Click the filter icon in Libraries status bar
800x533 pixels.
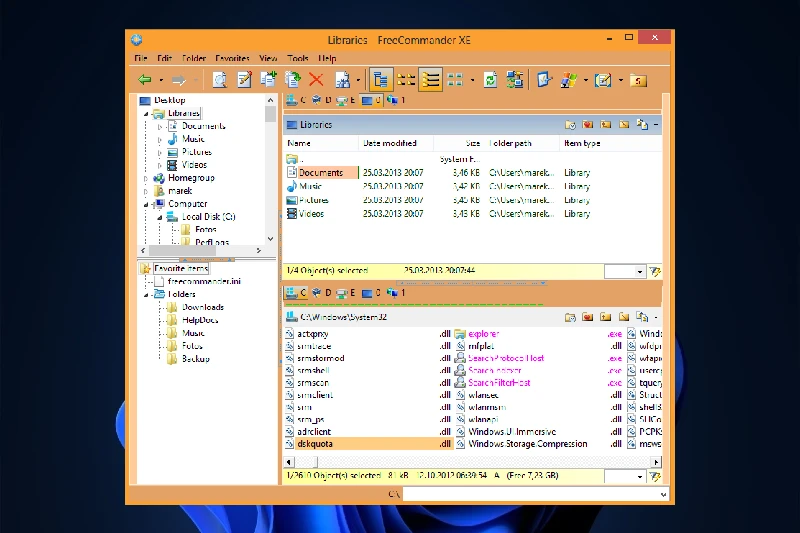pos(655,271)
